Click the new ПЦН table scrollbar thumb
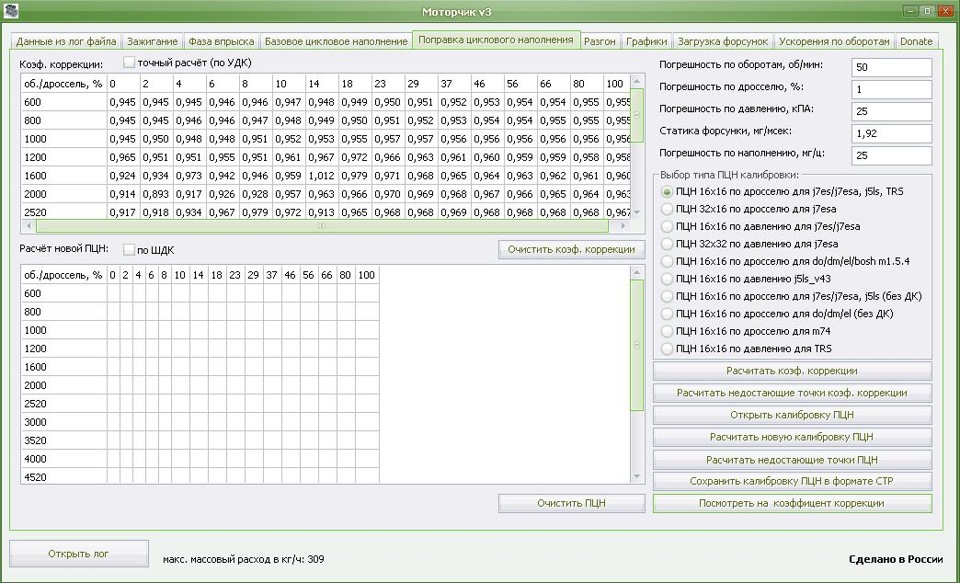Screen dimensions: 960x583 tap(637, 345)
